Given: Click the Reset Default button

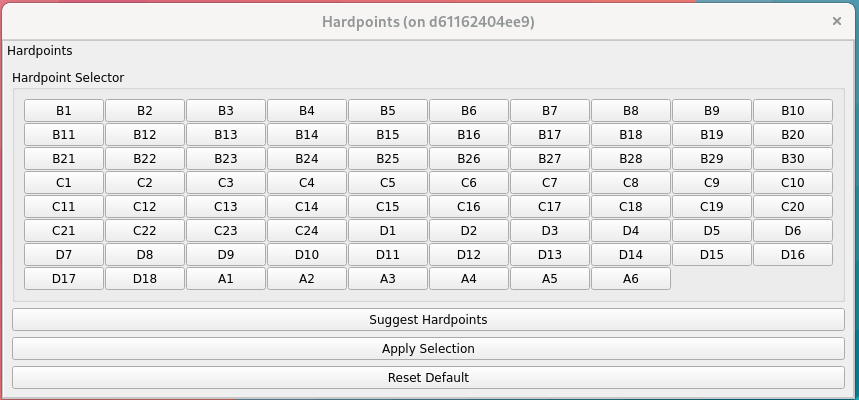Looking at the screenshot, I should (428, 378).
